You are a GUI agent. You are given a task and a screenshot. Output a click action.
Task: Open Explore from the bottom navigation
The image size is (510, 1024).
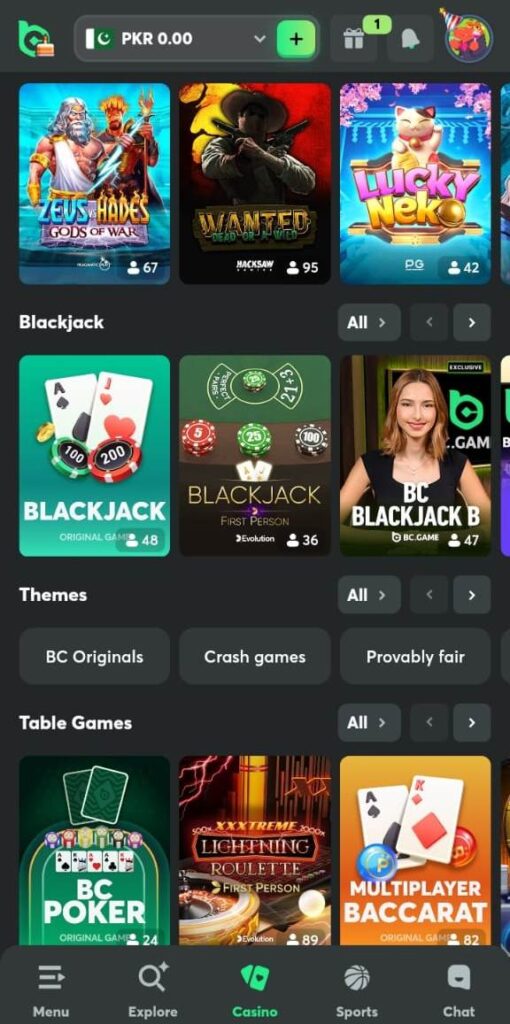153,990
